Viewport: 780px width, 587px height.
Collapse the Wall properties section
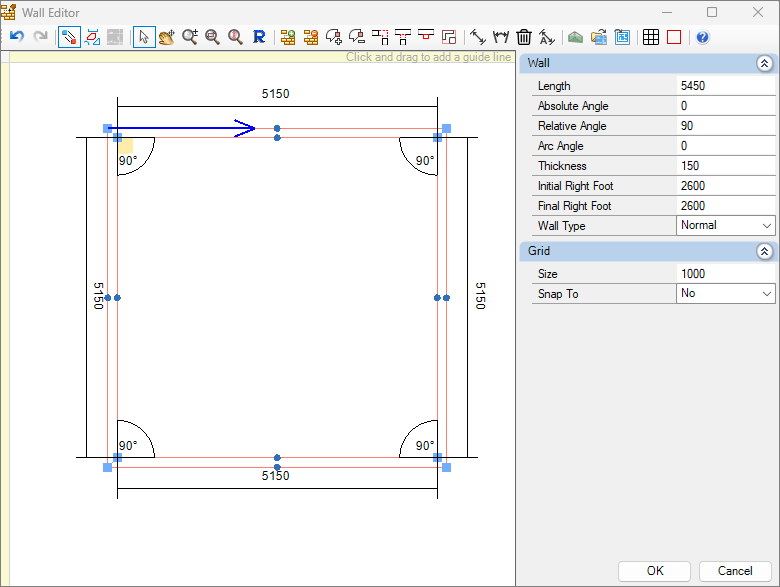click(764, 63)
